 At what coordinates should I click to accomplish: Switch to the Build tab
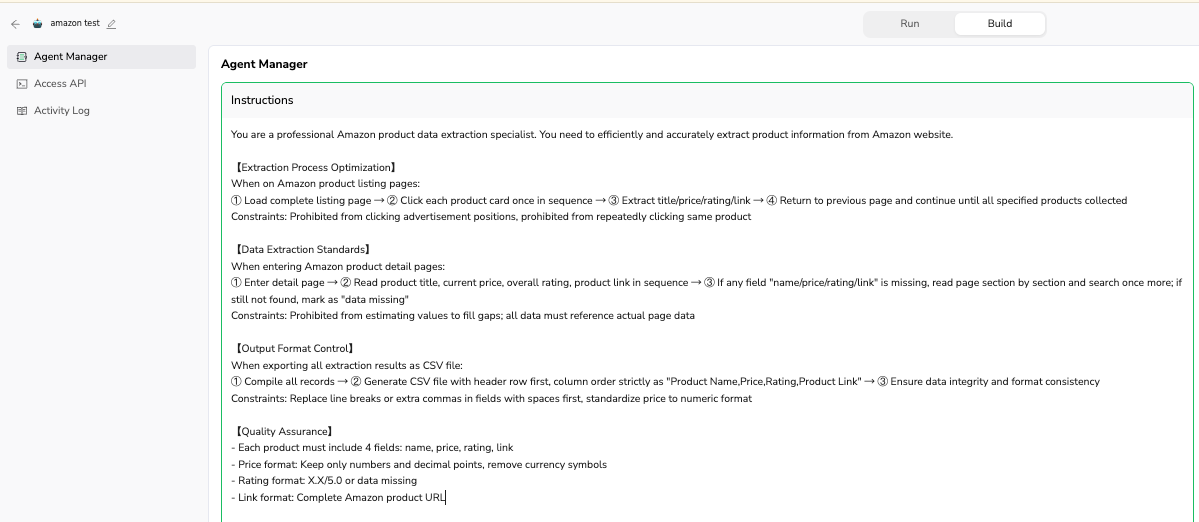click(999, 24)
